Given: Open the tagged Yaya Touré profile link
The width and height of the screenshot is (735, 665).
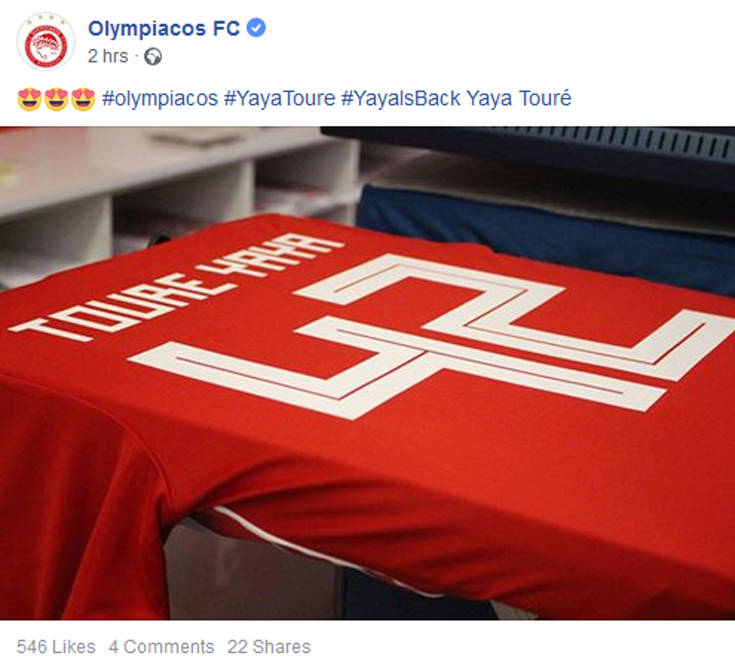Looking at the screenshot, I should point(519,99).
